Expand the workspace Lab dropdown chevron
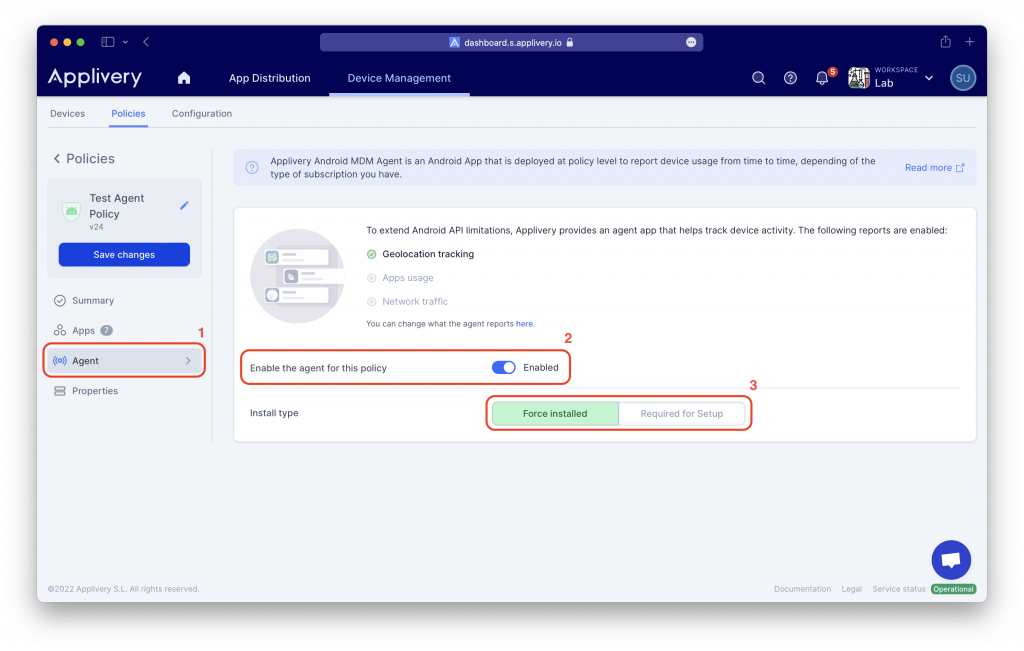 929,78
